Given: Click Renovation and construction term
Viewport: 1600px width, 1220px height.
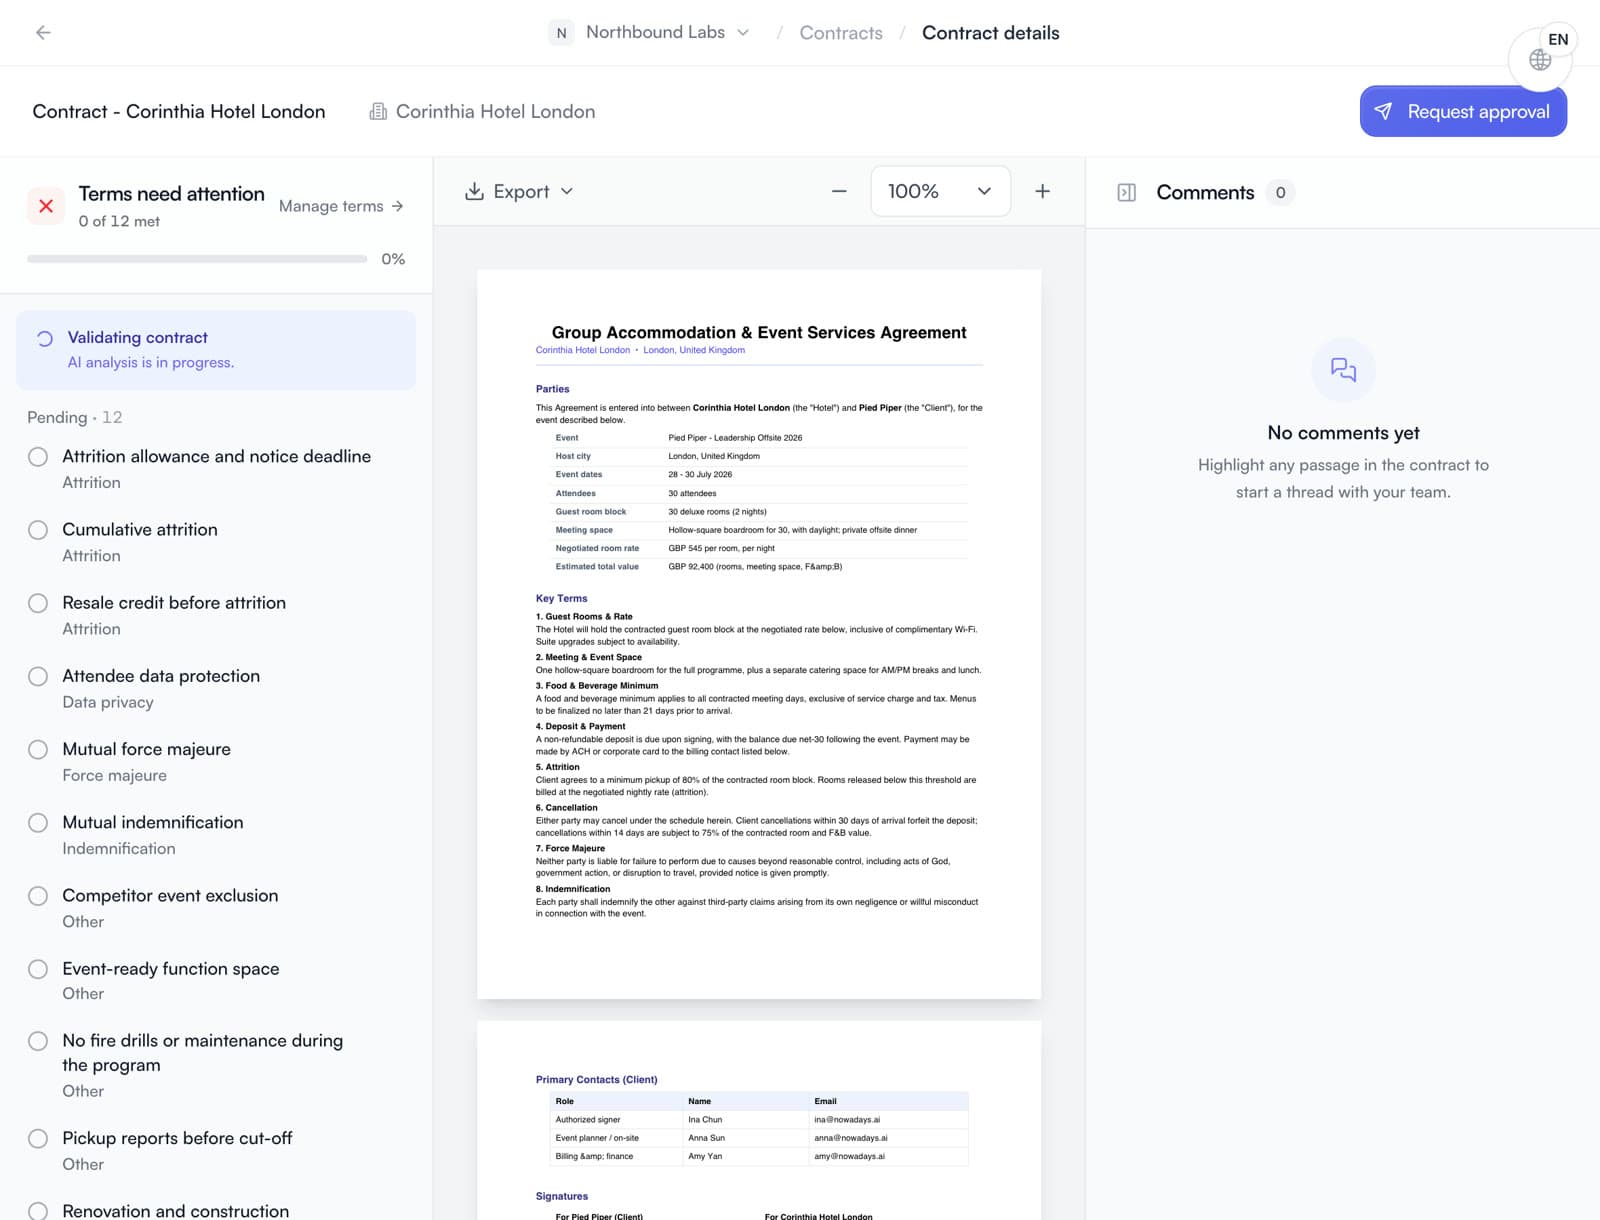Looking at the screenshot, I should click(175, 1211).
